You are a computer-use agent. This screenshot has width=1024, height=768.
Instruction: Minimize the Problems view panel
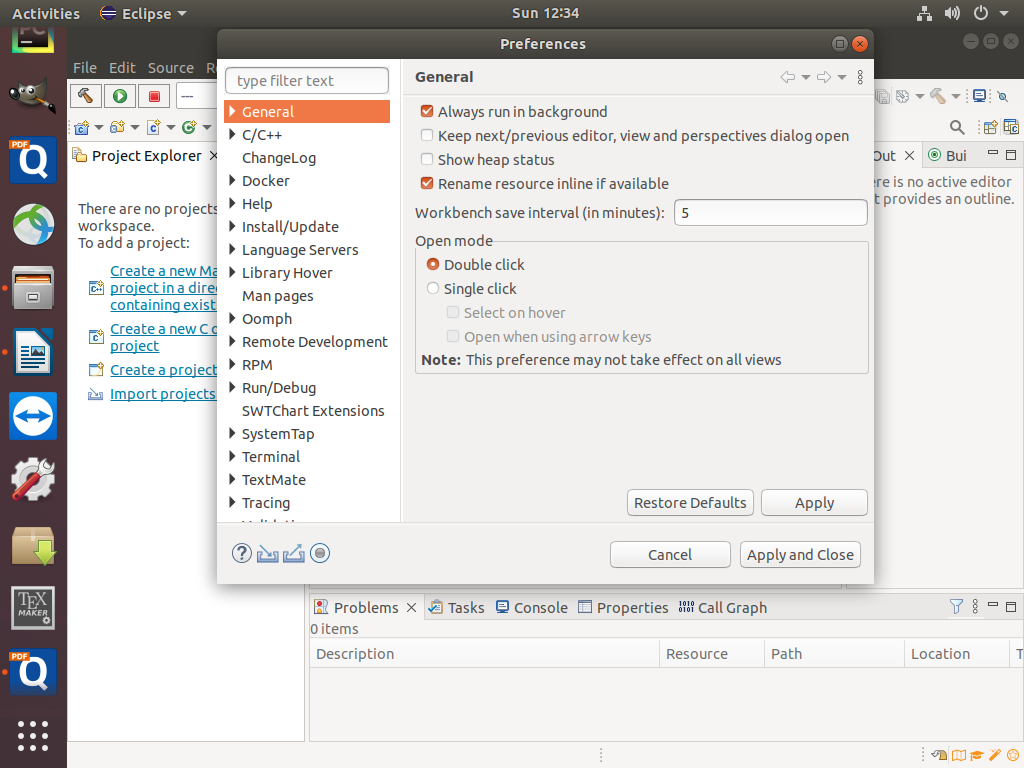coord(993,605)
